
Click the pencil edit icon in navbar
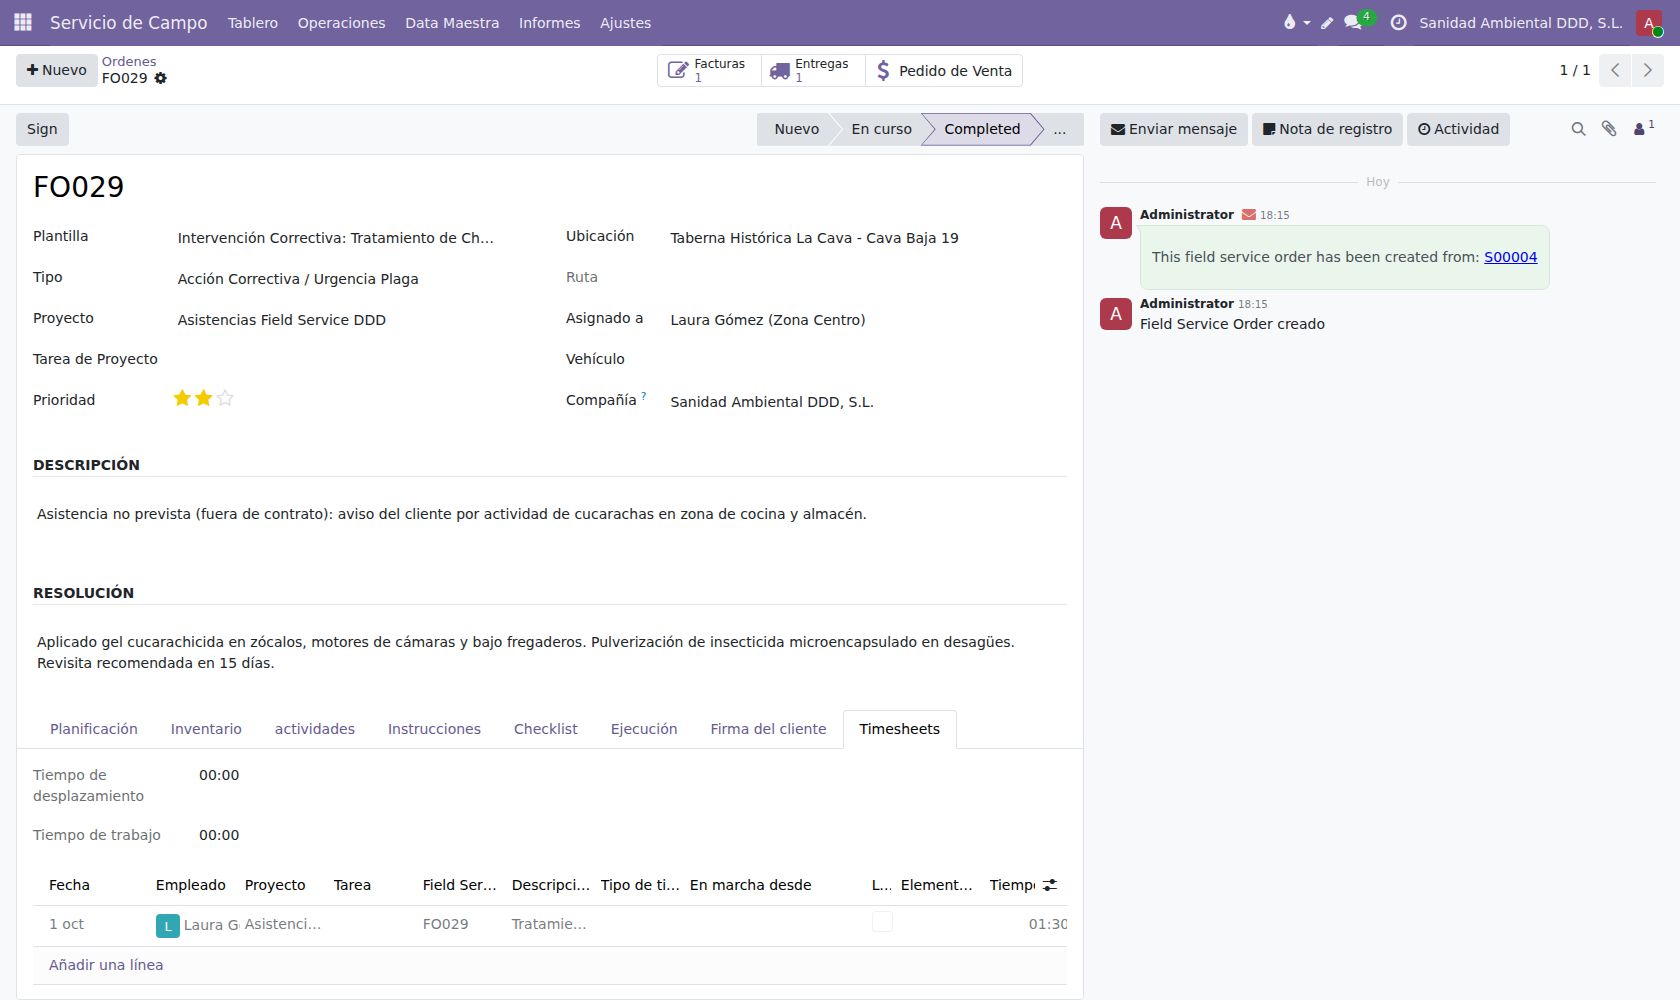point(1327,22)
